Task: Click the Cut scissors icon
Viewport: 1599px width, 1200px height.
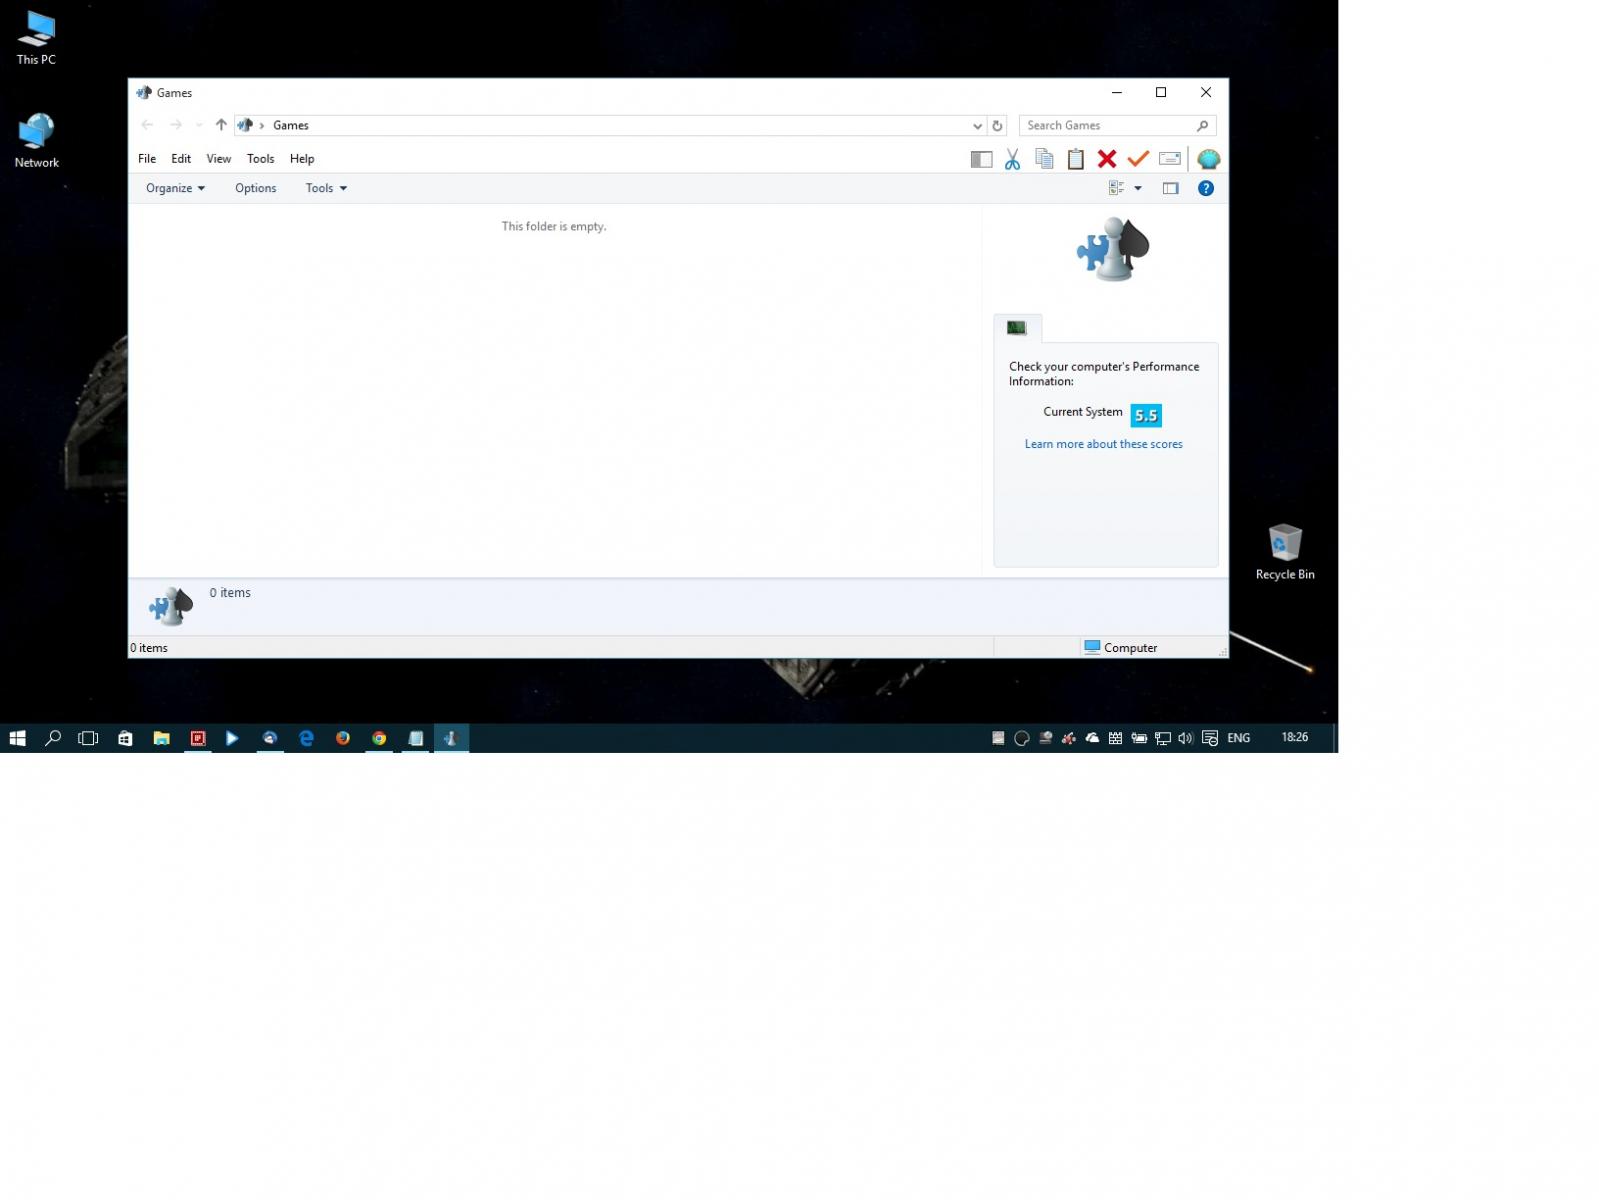Action: pos(1012,159)
